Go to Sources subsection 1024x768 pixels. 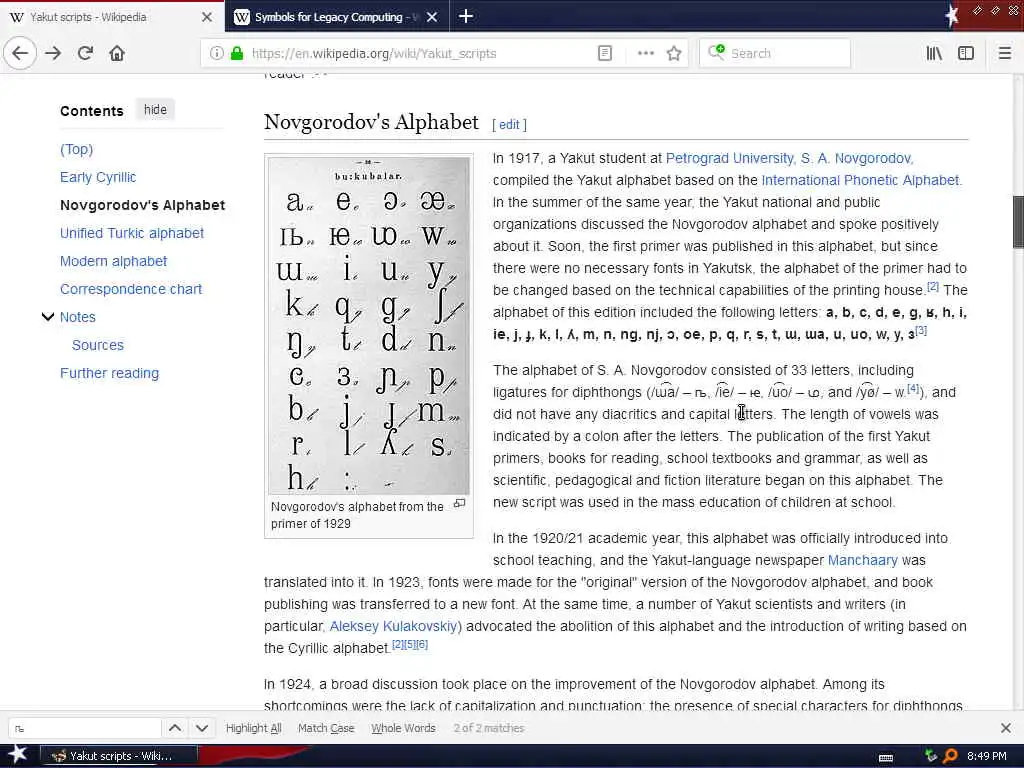97,345
